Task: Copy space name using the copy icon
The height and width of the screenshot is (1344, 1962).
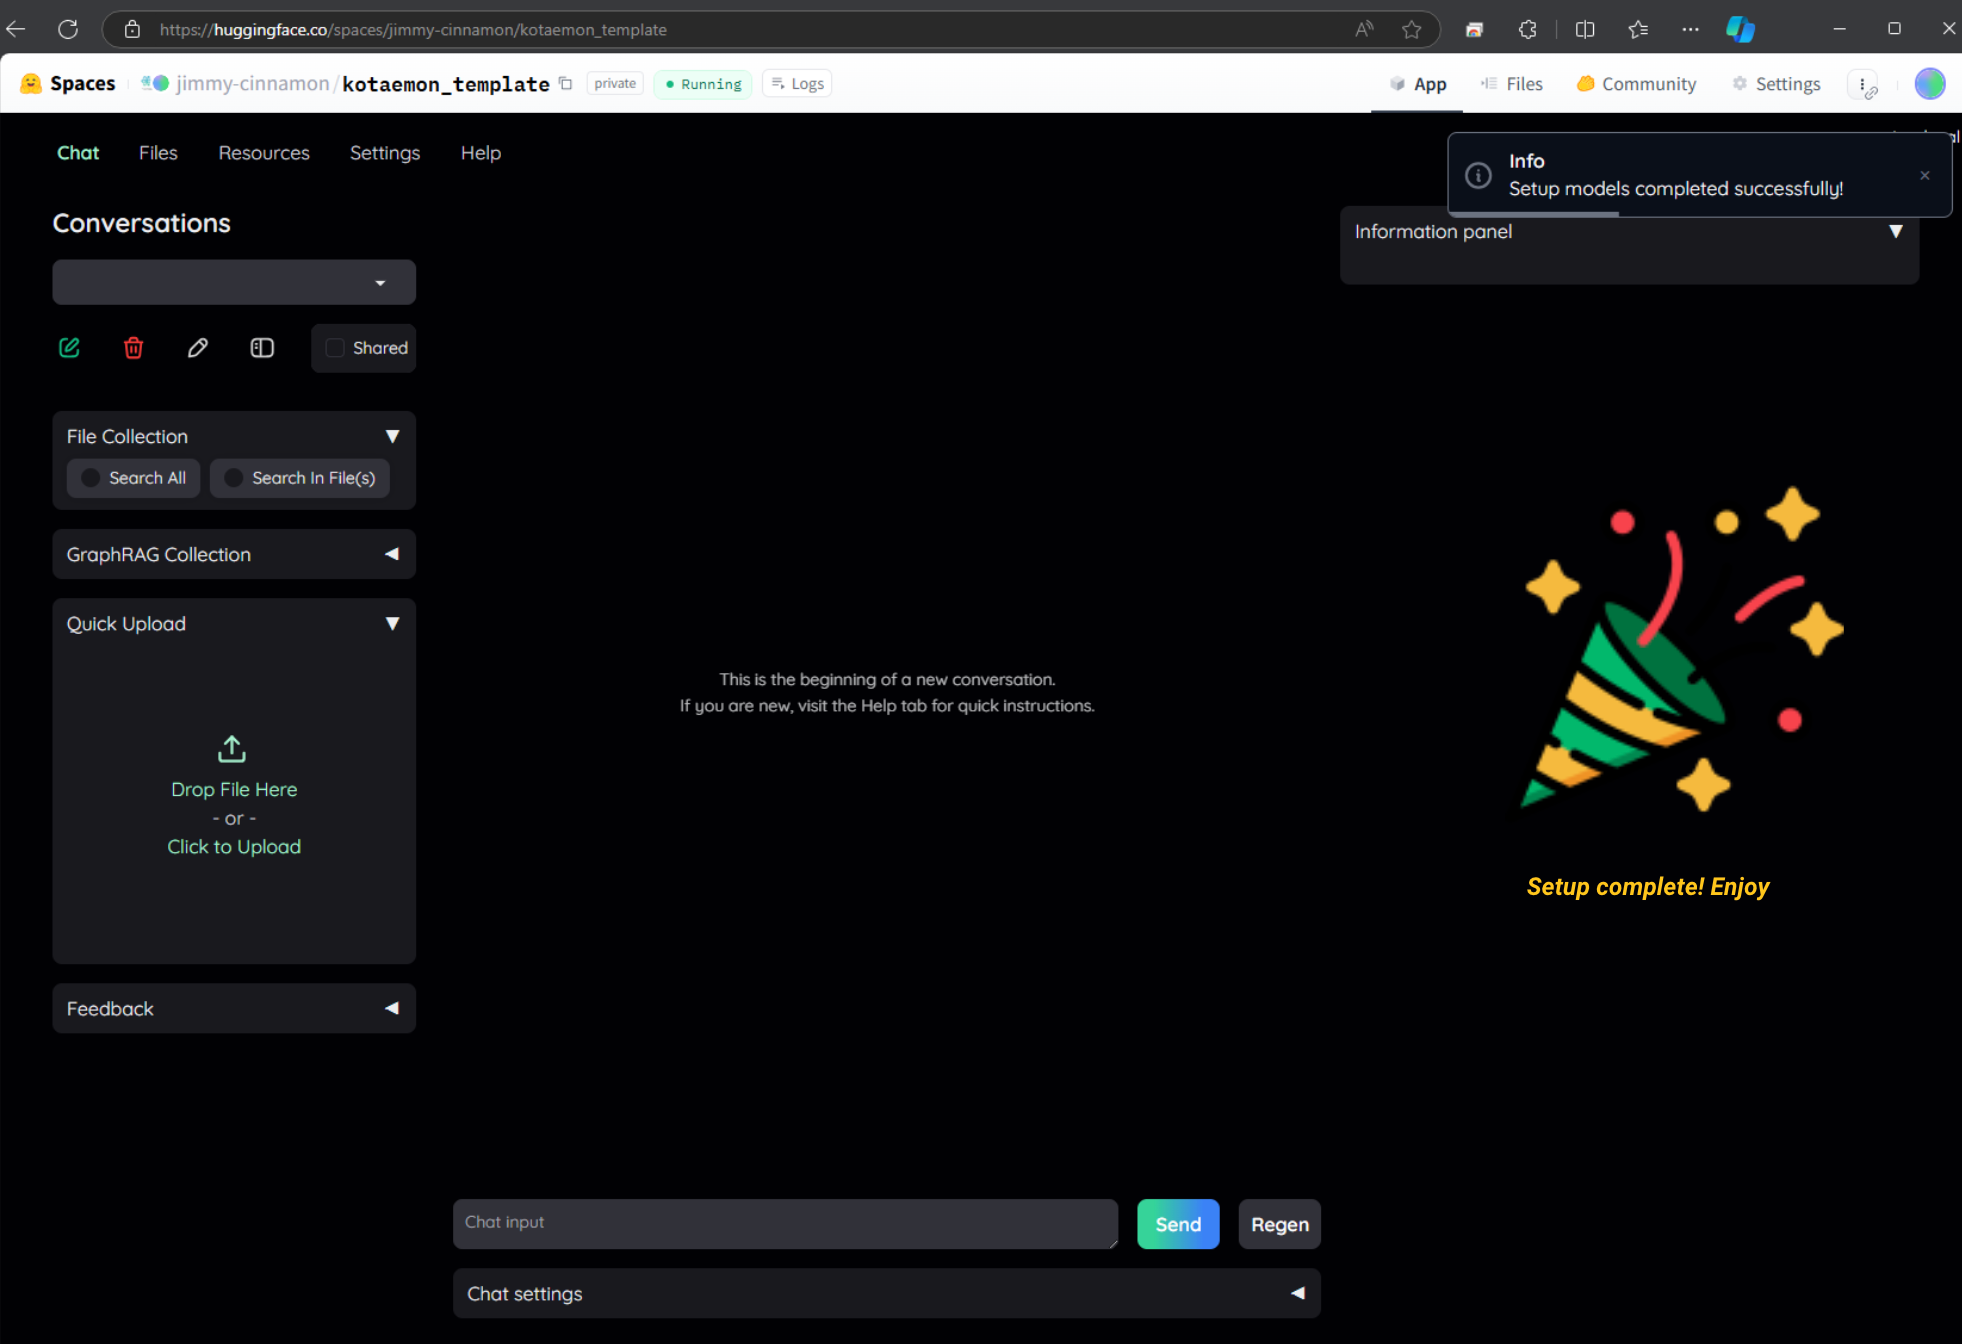Action: [x=566, y=84]
